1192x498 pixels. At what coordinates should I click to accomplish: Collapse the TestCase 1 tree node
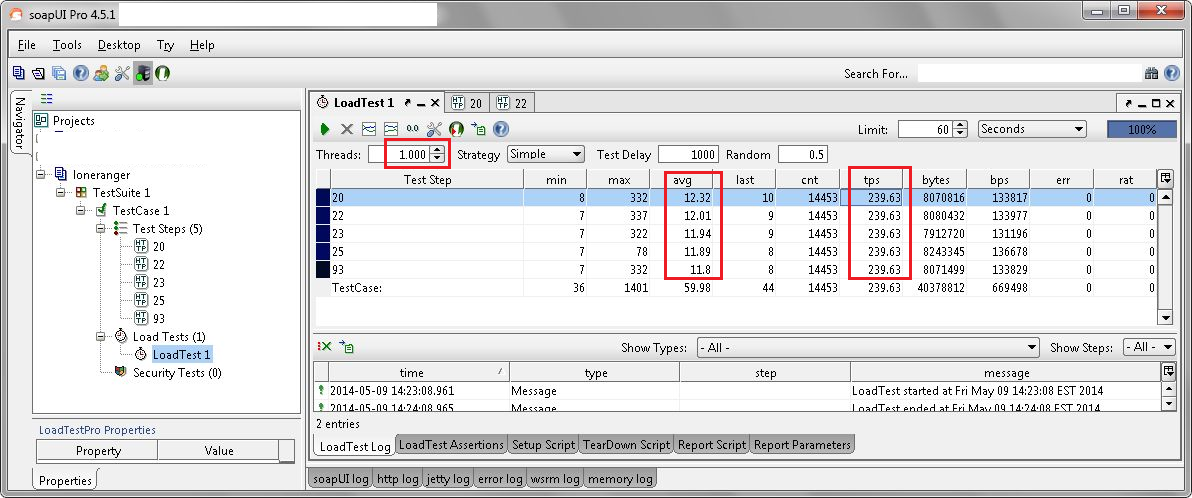pyautogui.click(x=81, y=211)
